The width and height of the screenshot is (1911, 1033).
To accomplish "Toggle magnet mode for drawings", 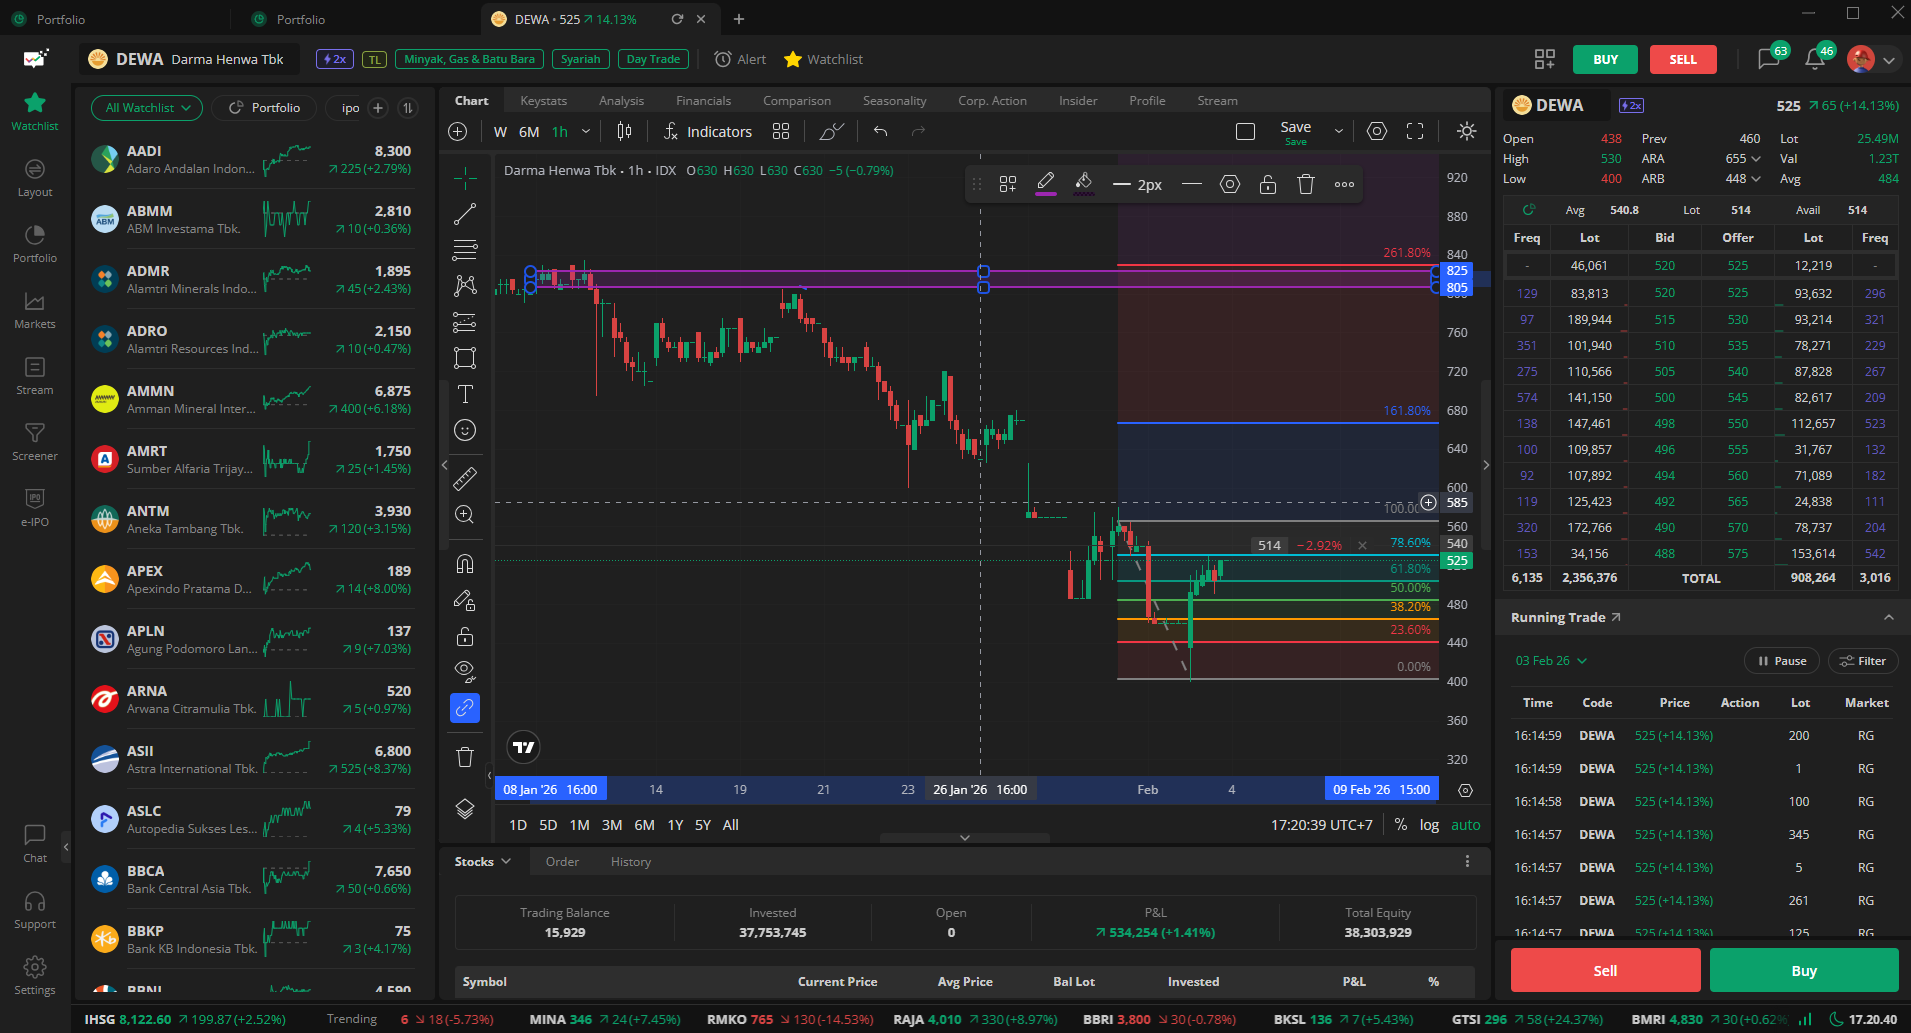I will pos(465,564).
